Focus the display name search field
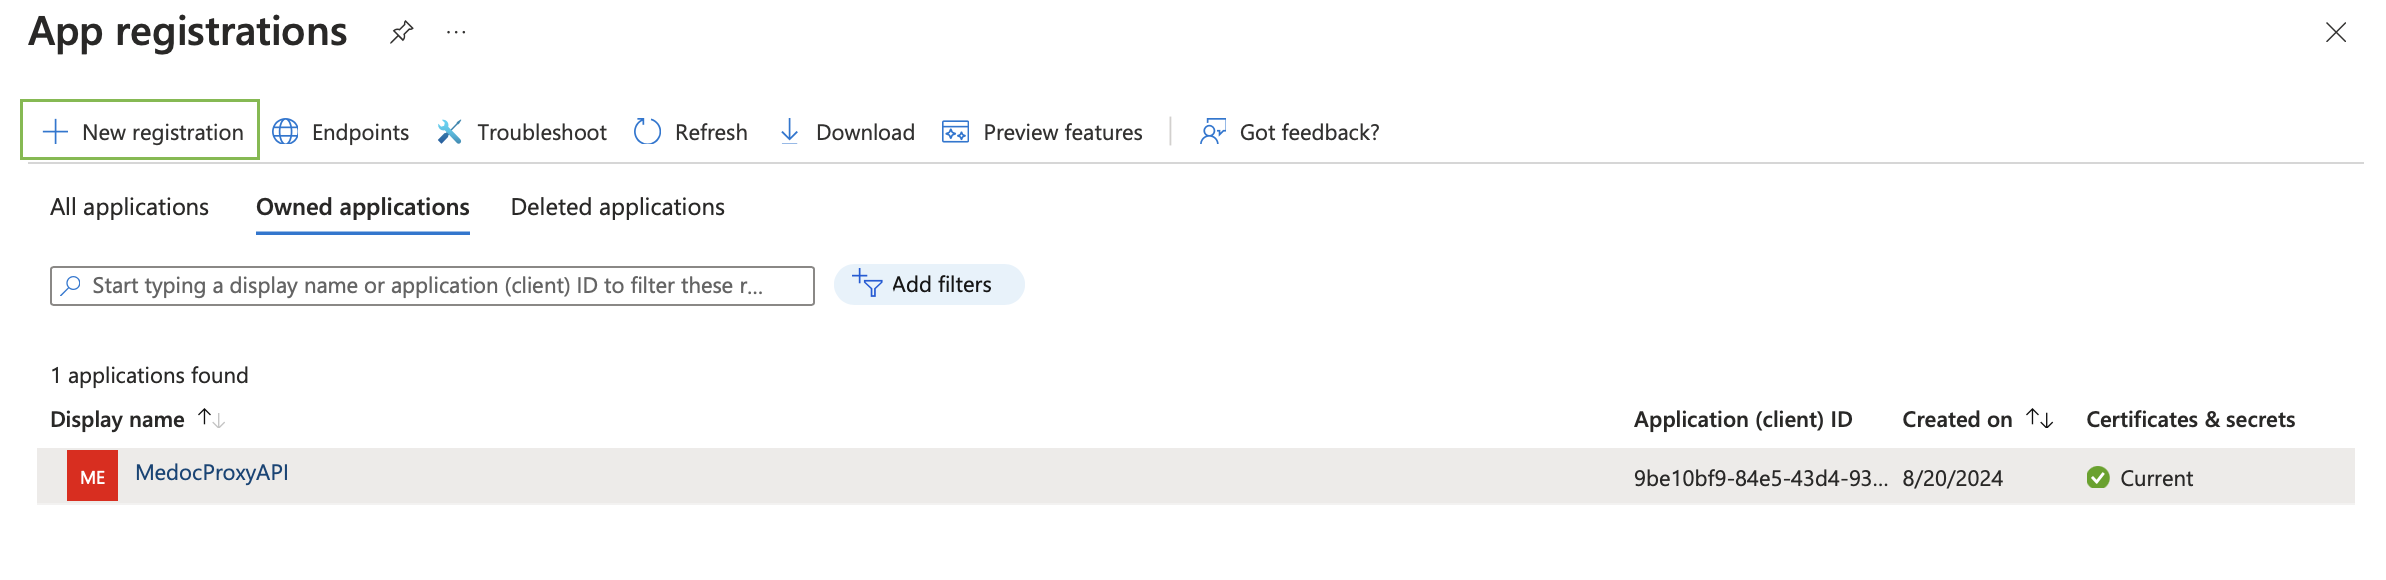 tap(430, 286)
